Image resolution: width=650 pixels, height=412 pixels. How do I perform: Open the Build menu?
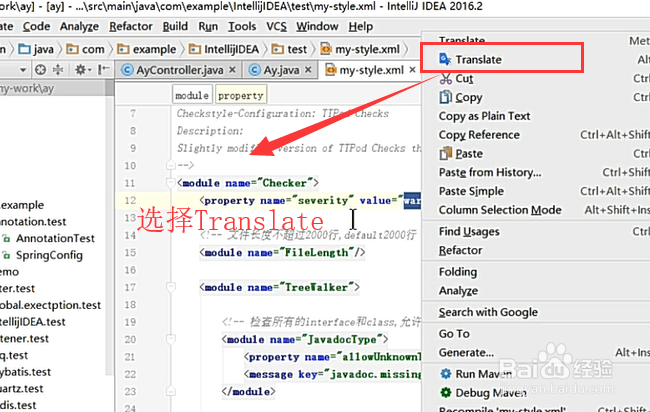pyautogui.click(x=175, y=27)
